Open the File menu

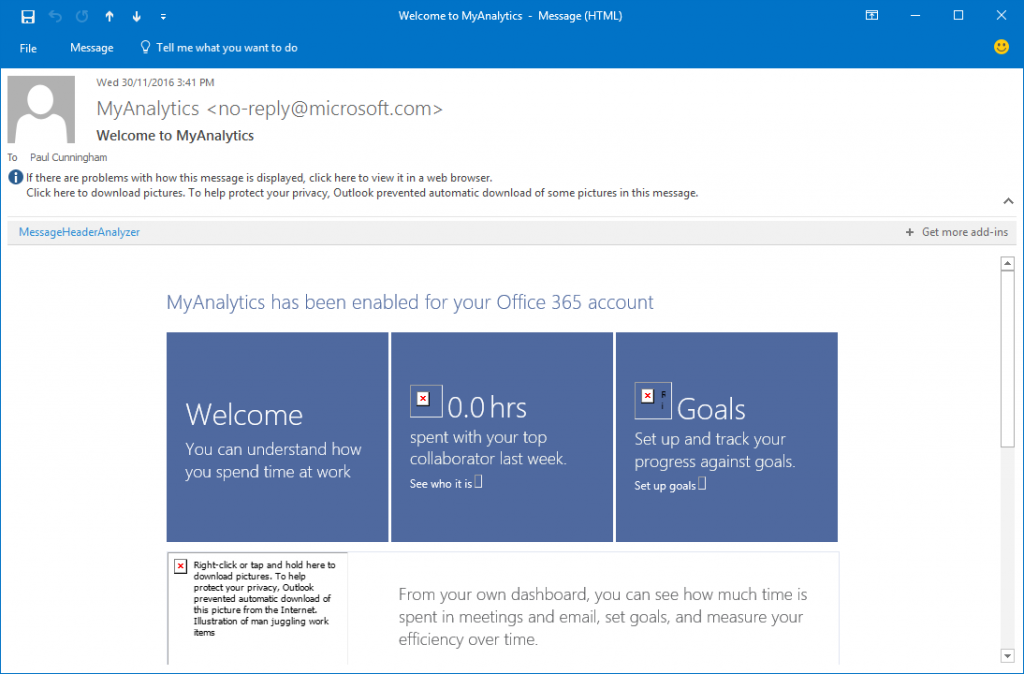[27, 47]
